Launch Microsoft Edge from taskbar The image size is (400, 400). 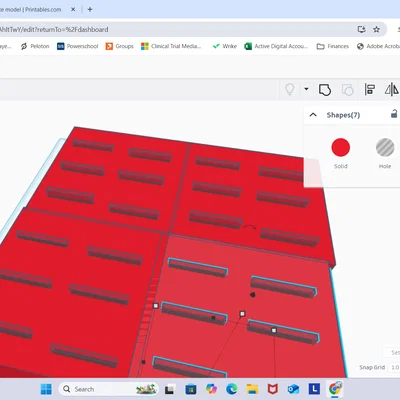point(232,389)
